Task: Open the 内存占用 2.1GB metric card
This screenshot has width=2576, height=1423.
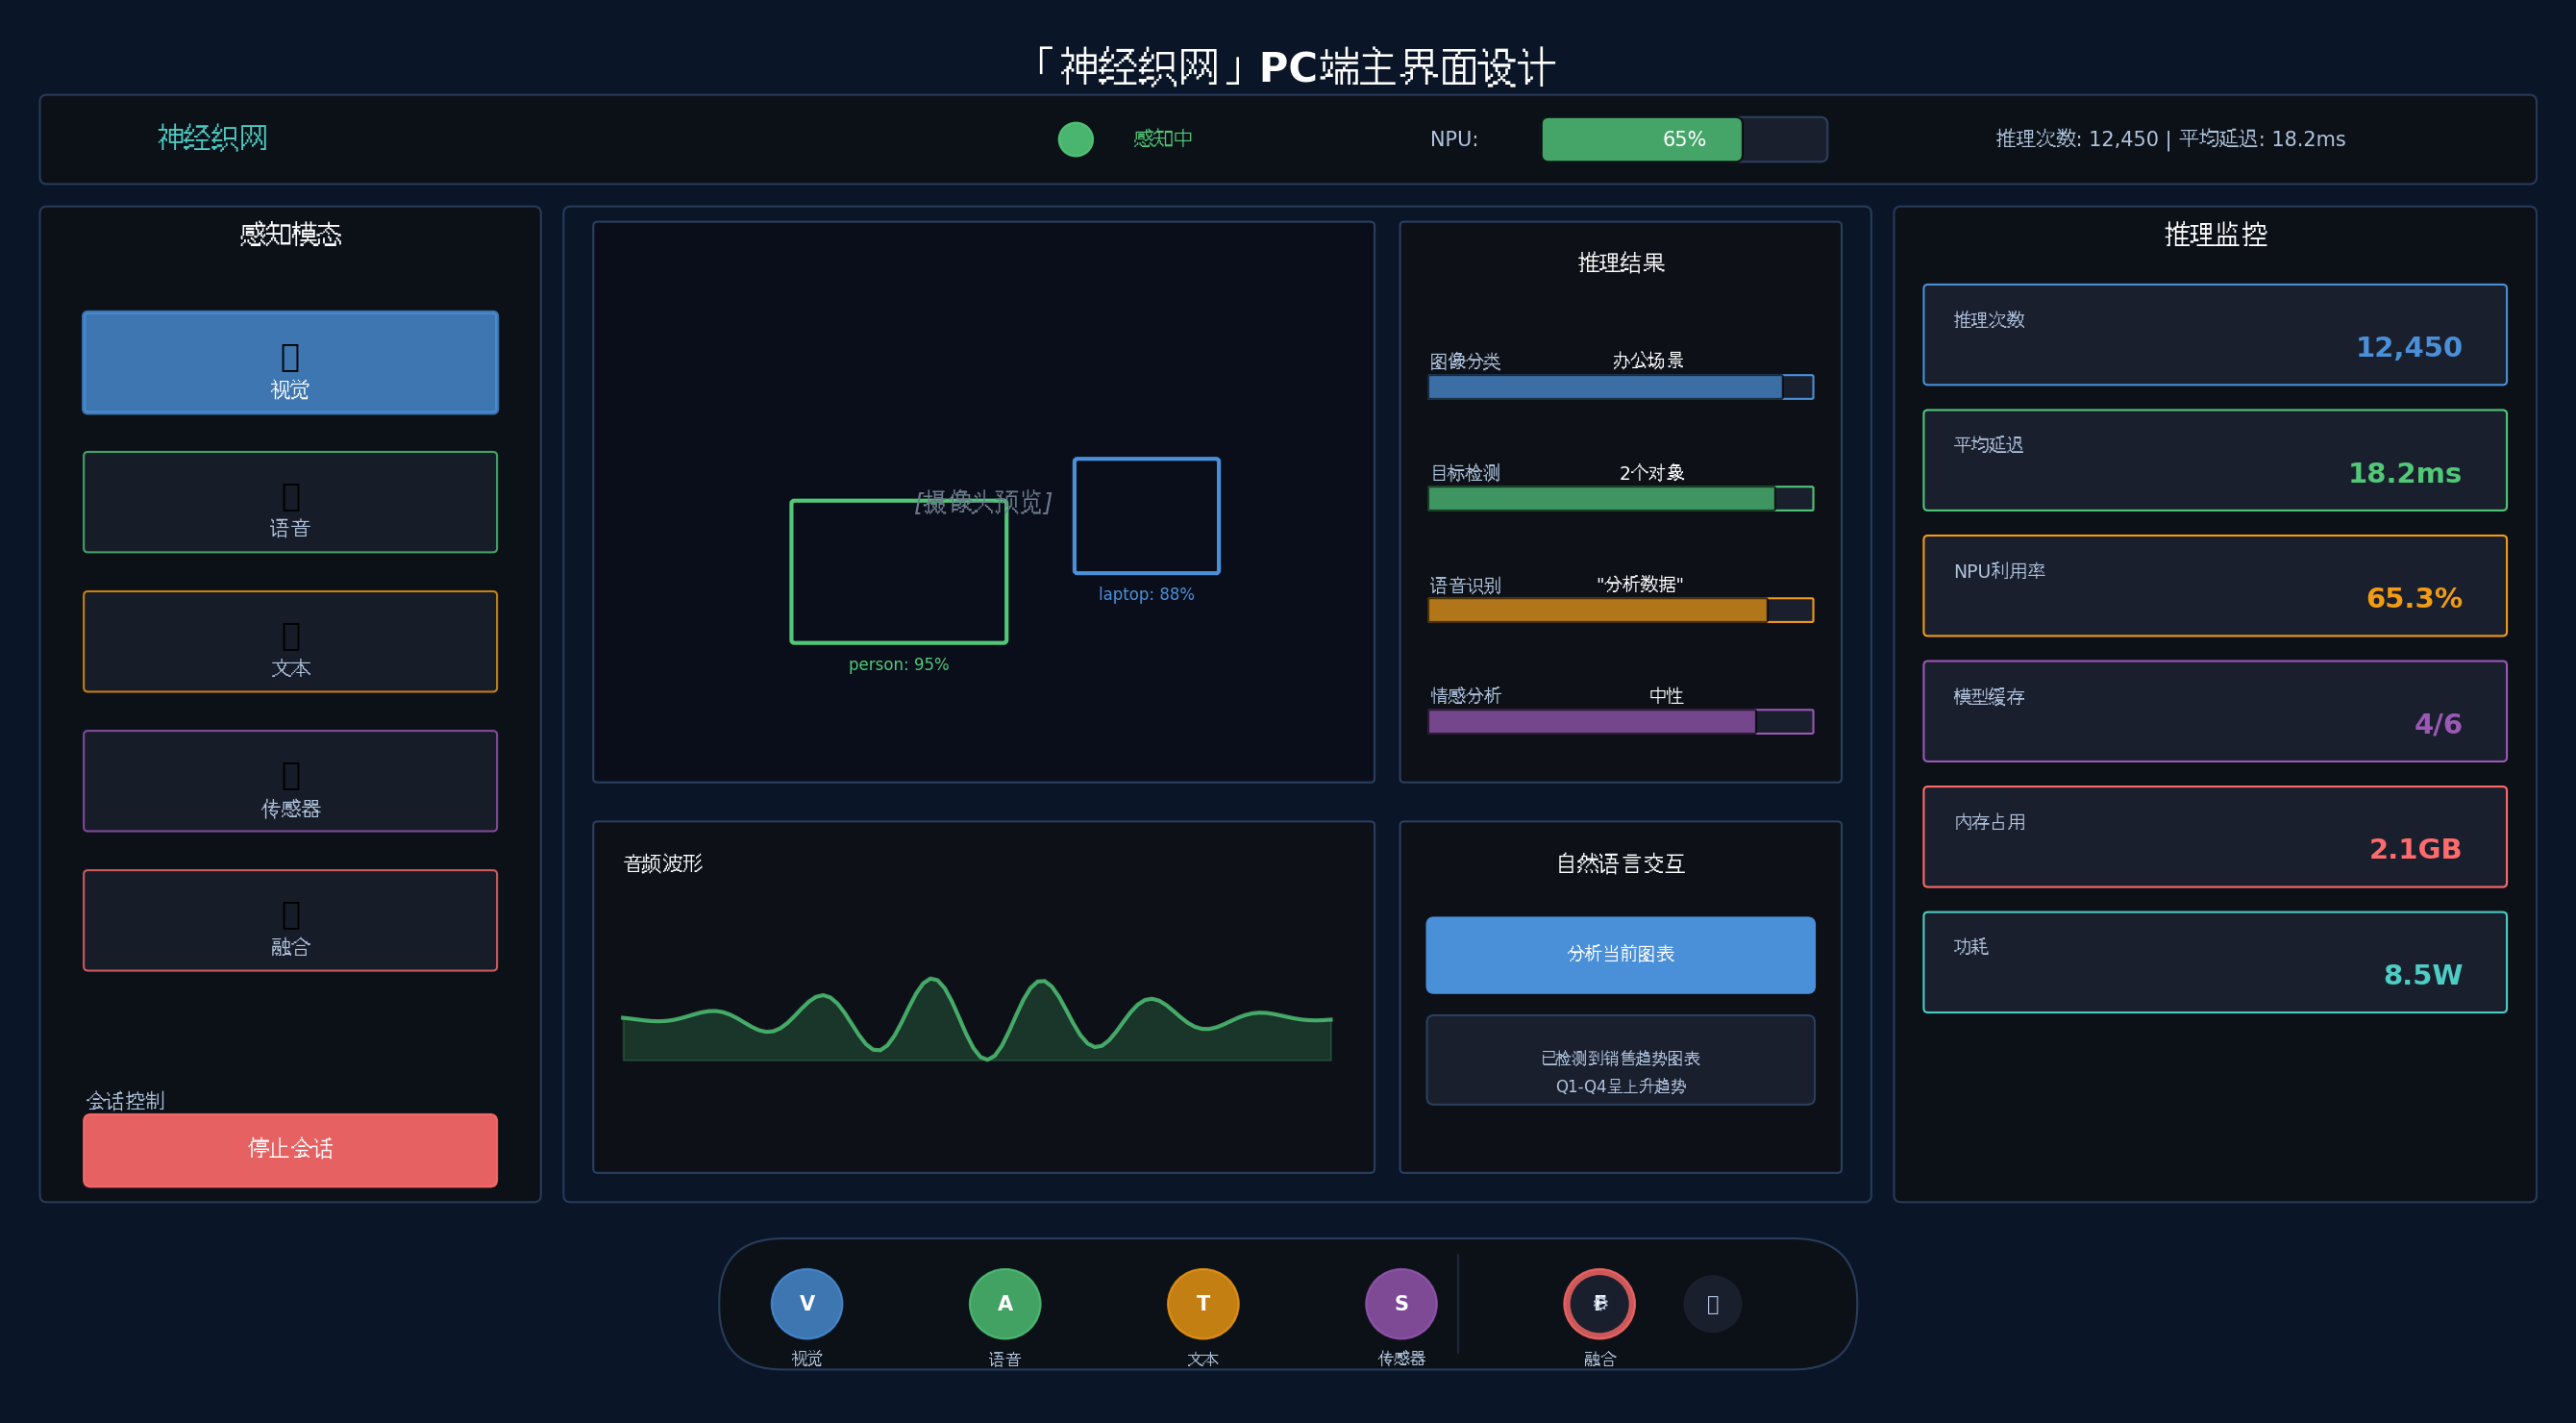Action: tap(2214, 837)
